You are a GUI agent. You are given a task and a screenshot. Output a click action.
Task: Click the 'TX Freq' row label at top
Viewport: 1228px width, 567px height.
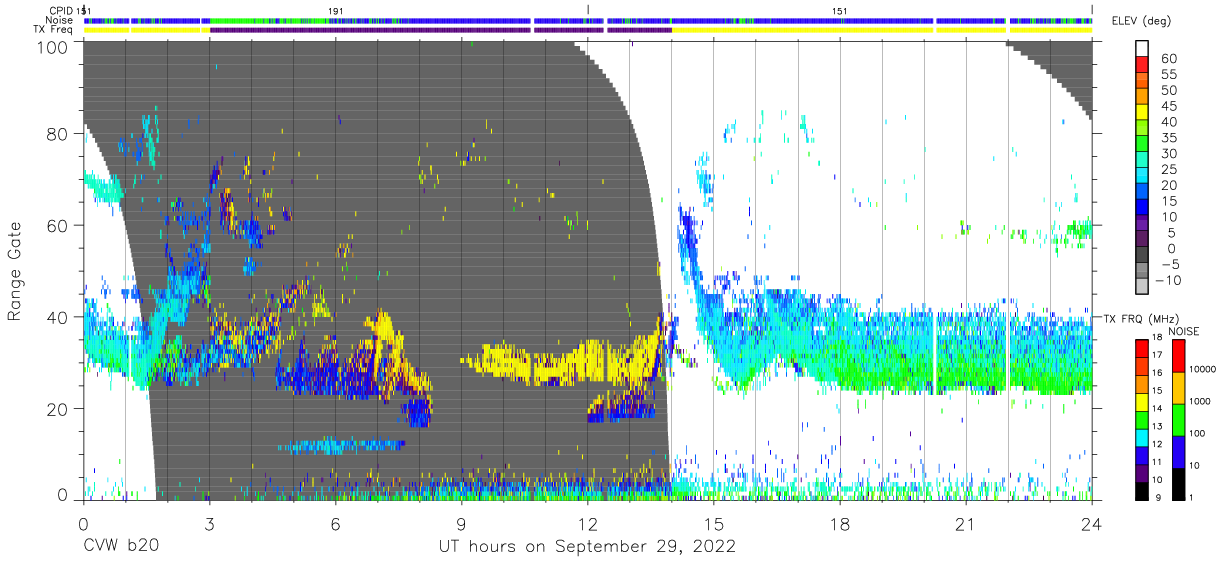pyautogui.click(x=53, y=30)
